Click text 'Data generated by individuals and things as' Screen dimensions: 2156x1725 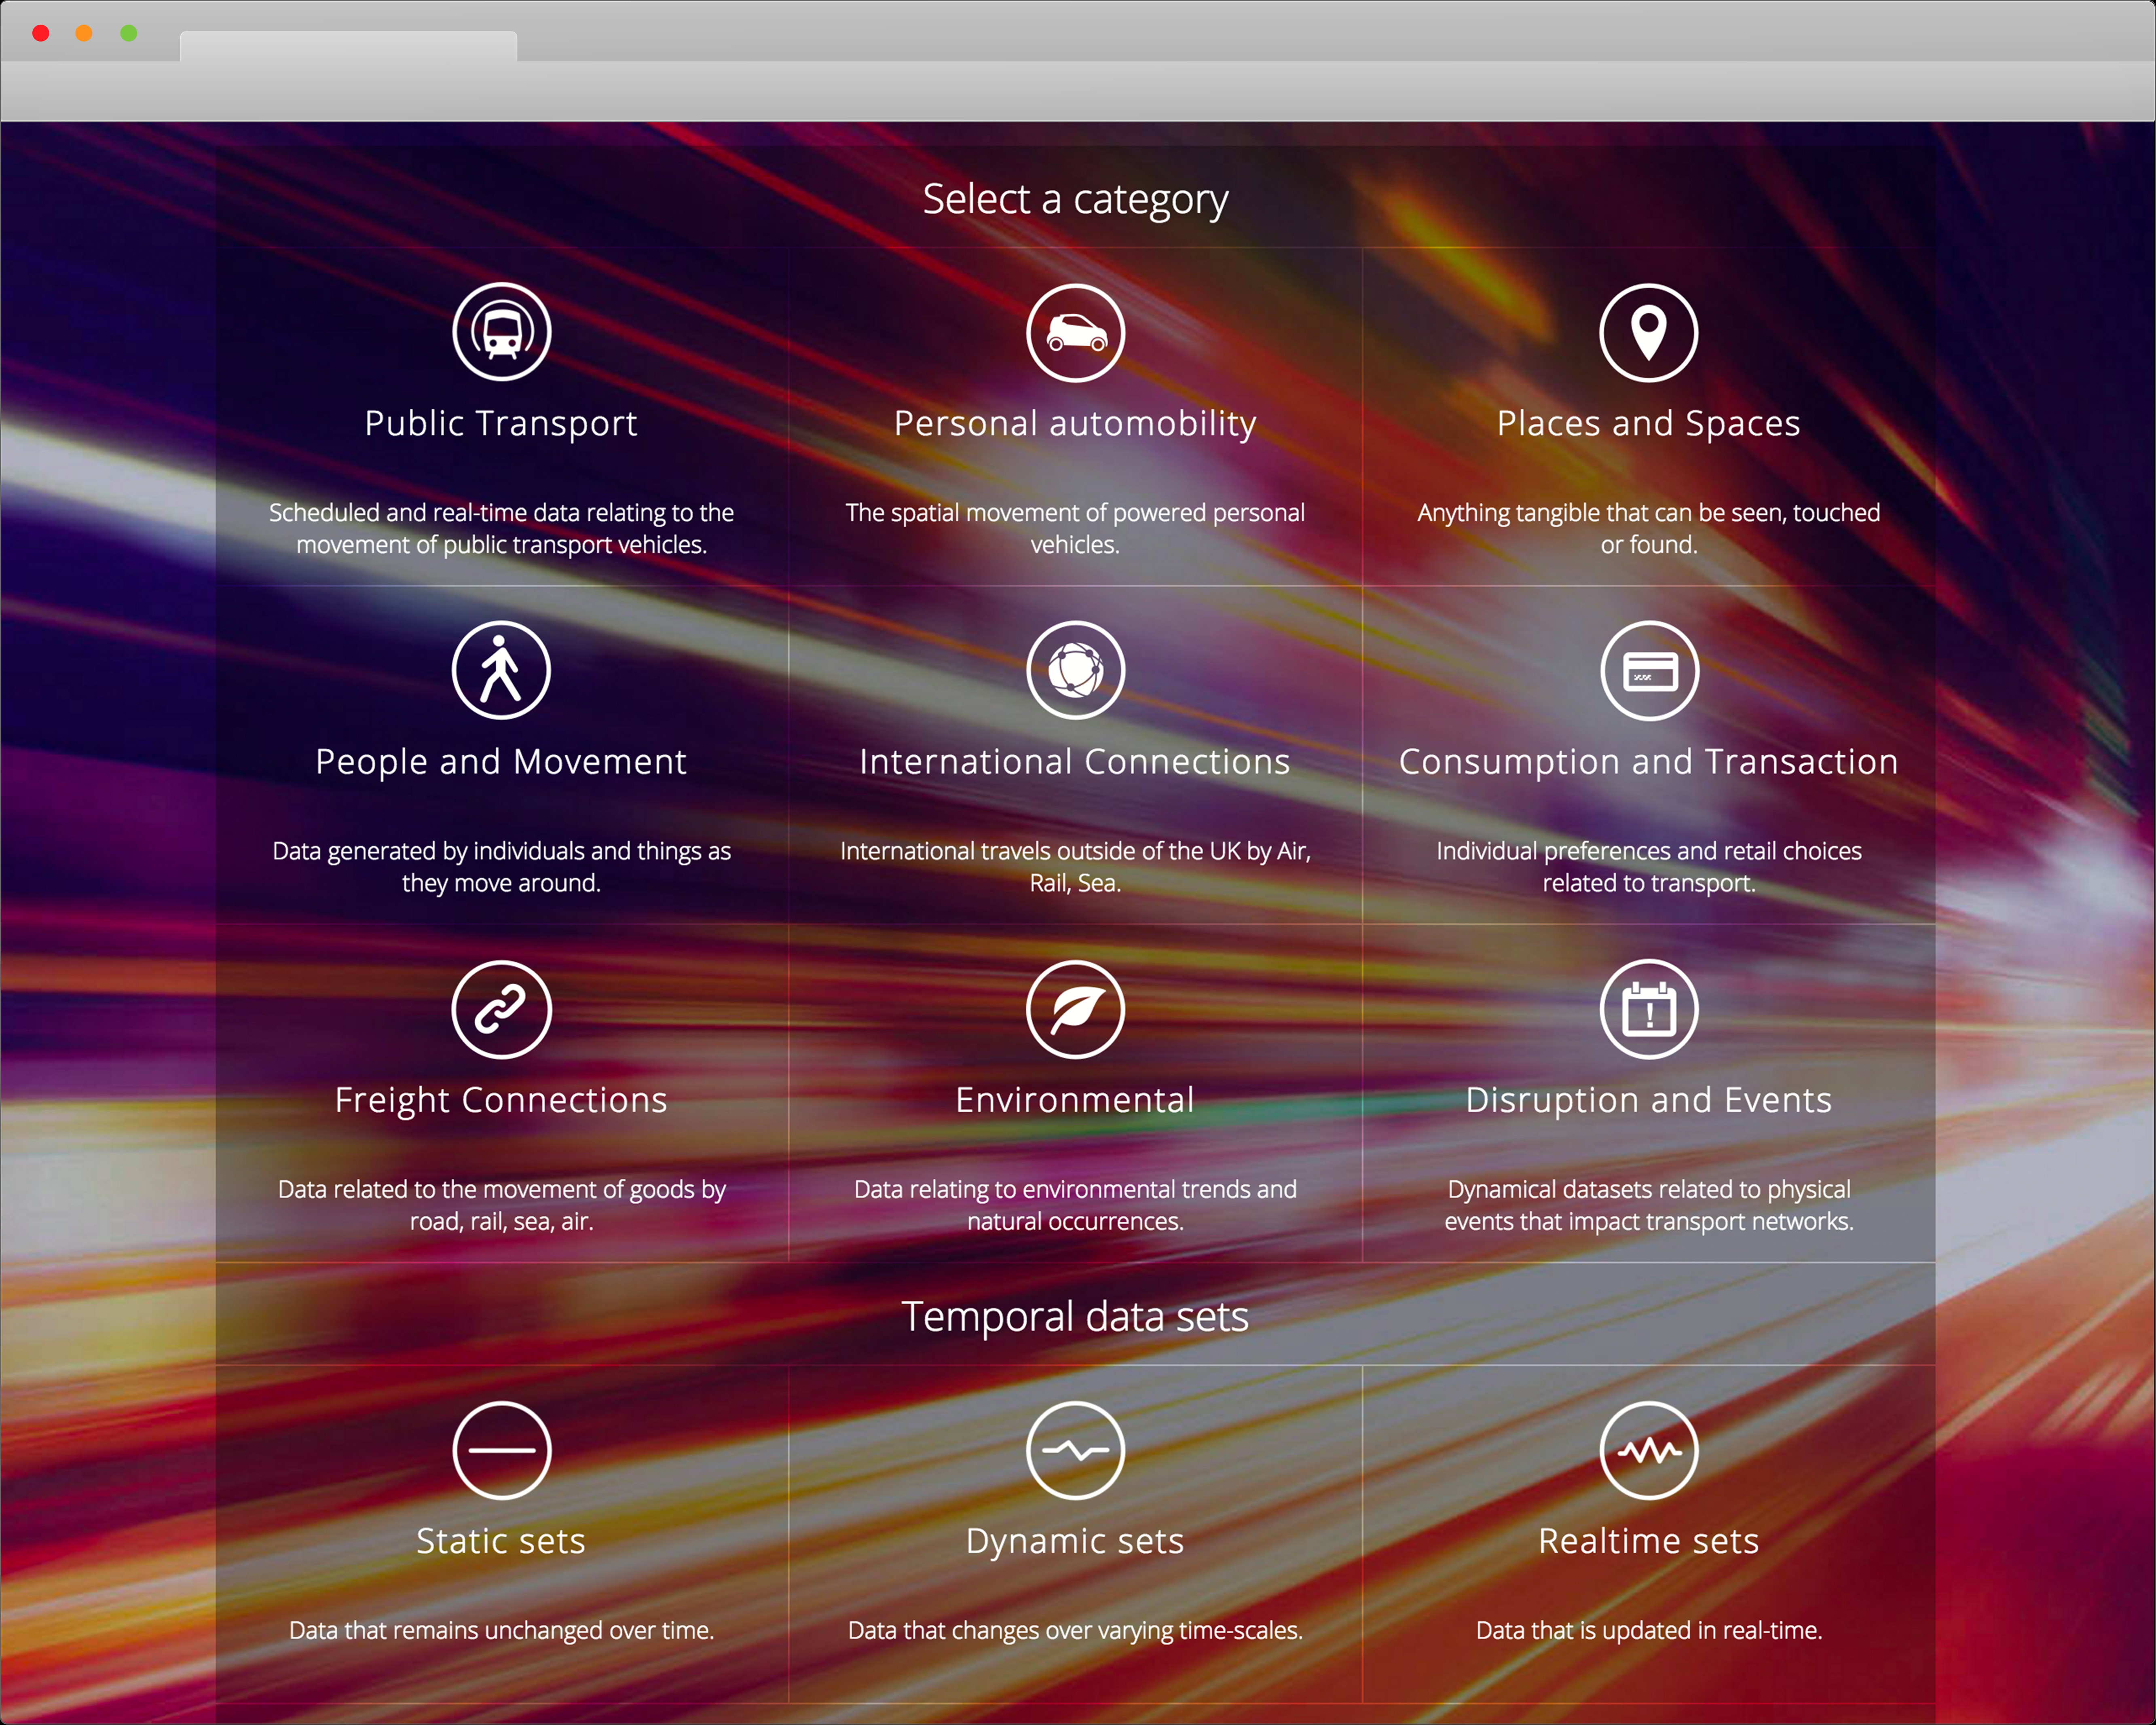[501, 851]
